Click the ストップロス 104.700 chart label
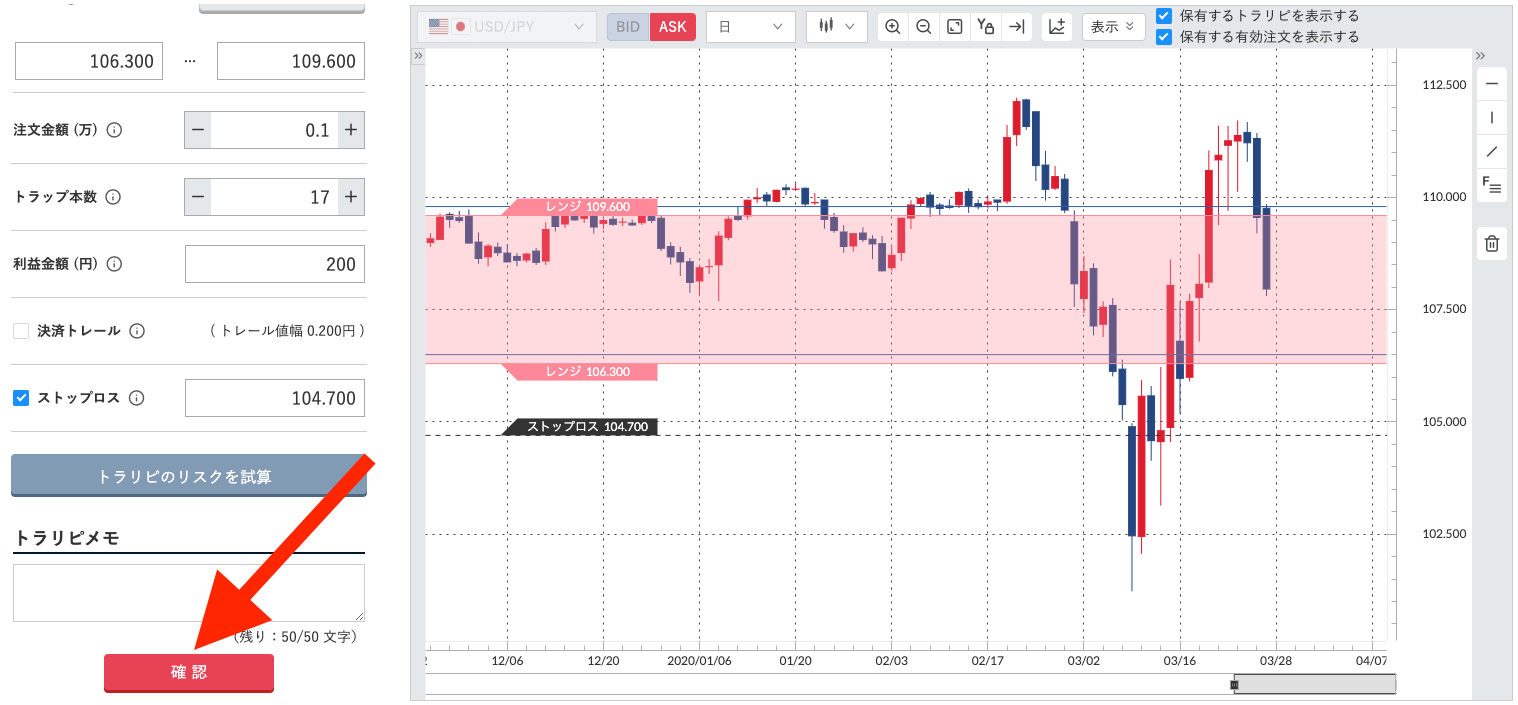The width and height of the screenshot is (1518, 705). coord(580,427)
